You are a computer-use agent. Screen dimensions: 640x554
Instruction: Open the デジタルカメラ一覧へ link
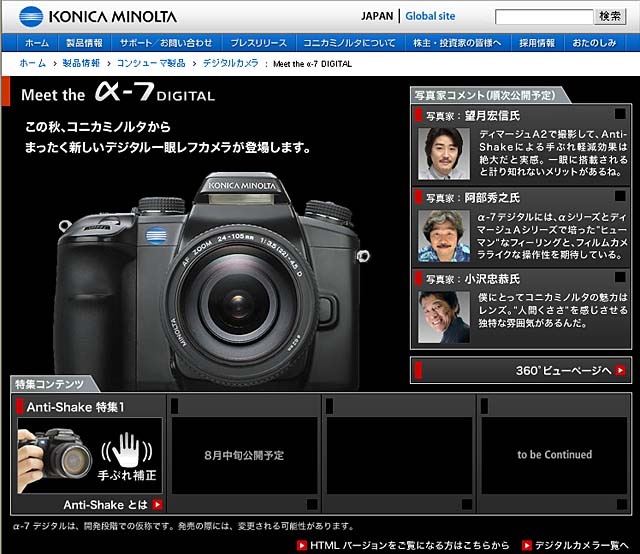(582, 545)
